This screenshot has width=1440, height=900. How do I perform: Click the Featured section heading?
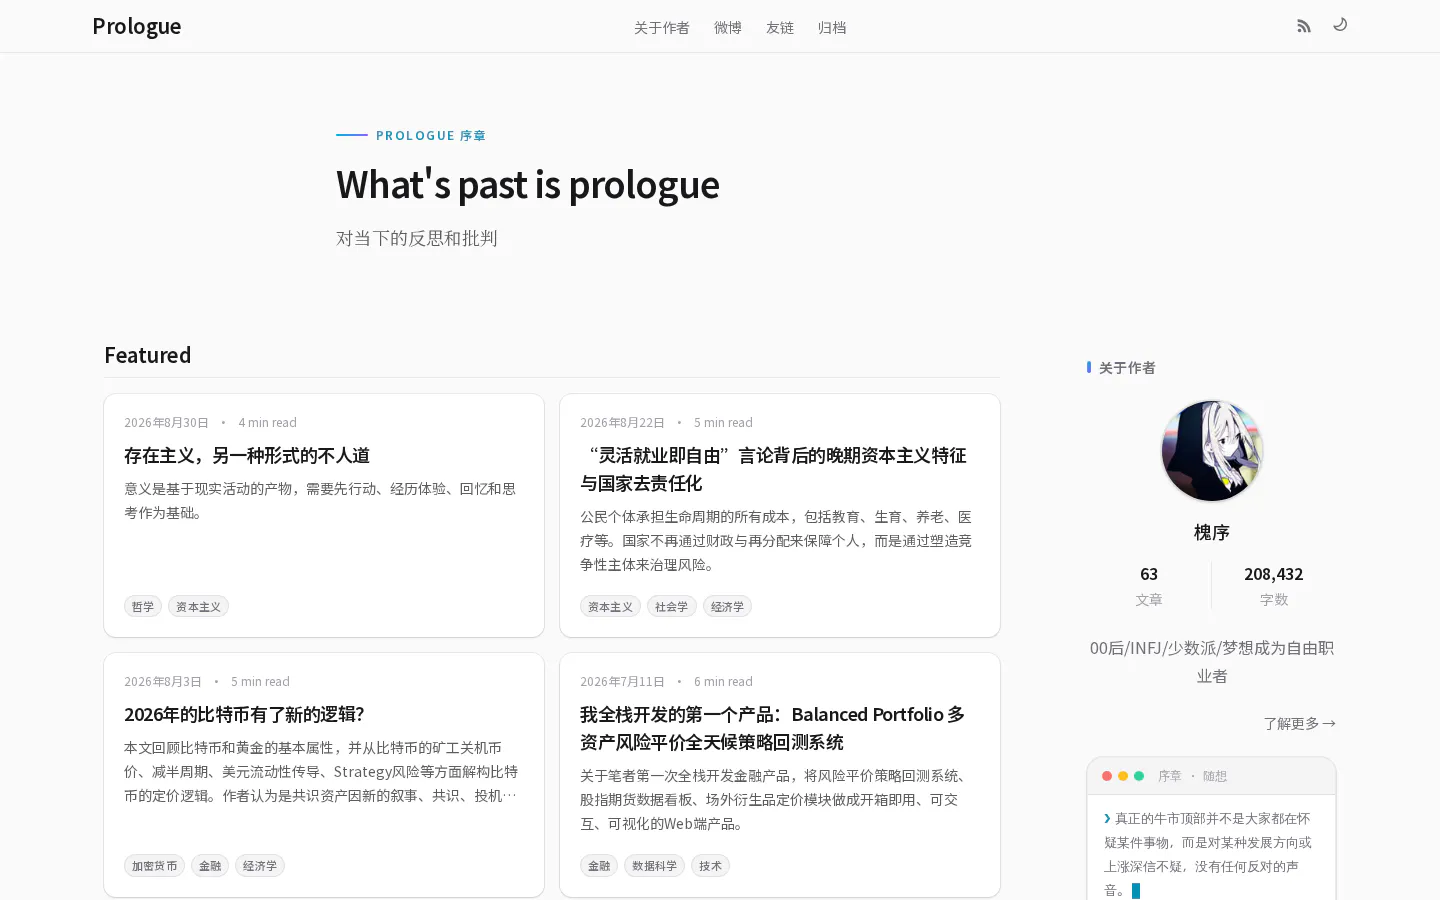148,355
